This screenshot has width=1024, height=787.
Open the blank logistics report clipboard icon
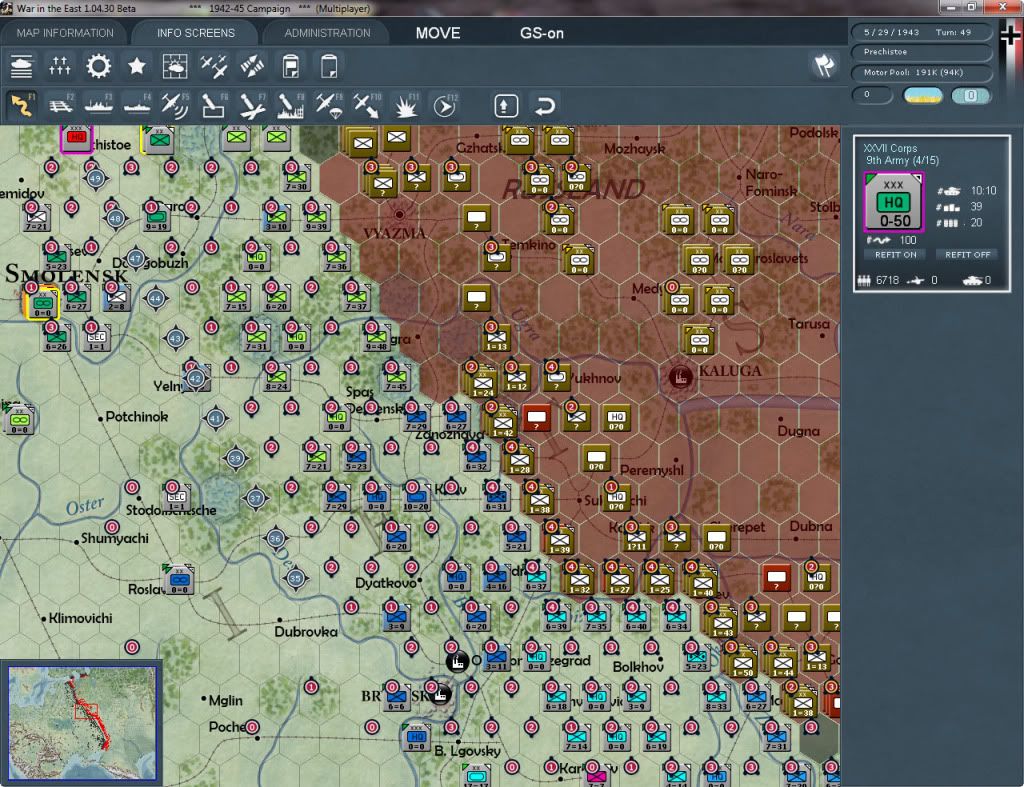coord(329,66)
